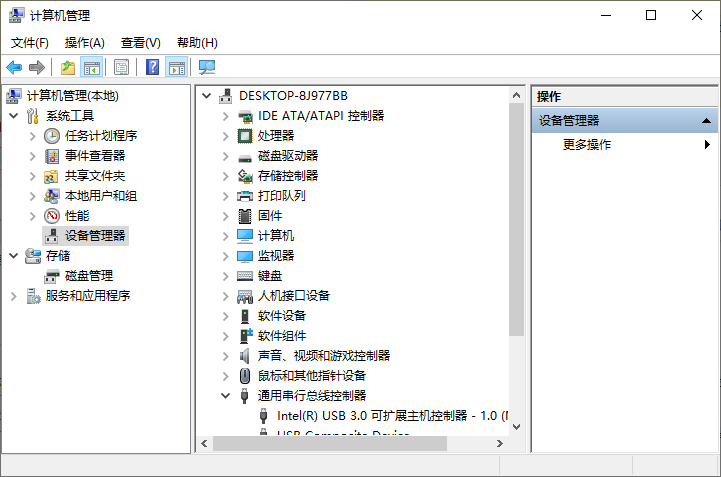Click the Properties toolbar icon

pyautogui.click(x=121, y=68)
